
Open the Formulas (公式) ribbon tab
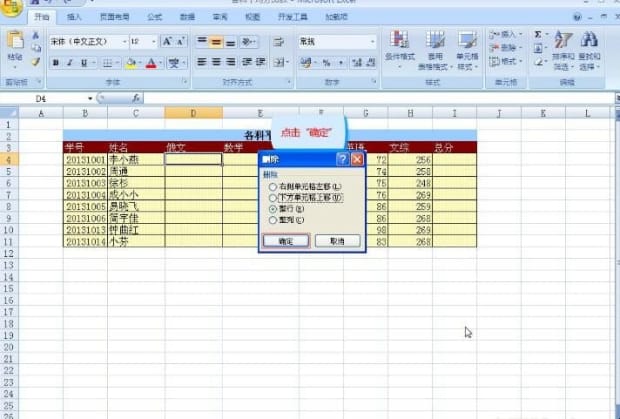tap(154, 17)
